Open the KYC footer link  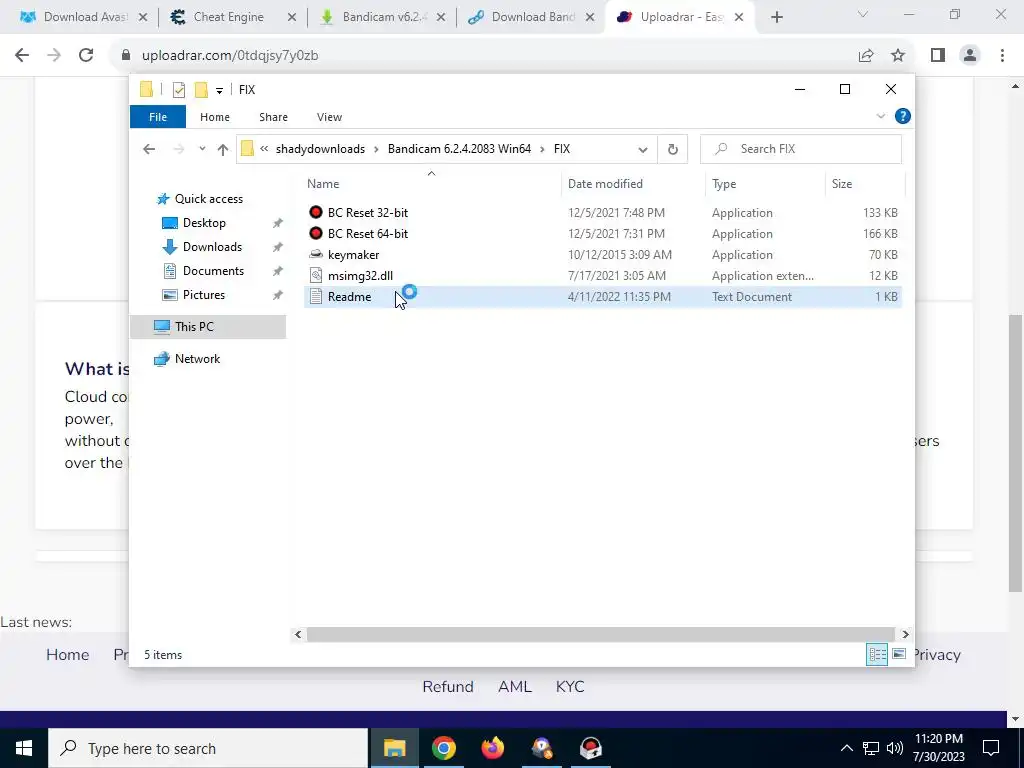coord(569,686)
